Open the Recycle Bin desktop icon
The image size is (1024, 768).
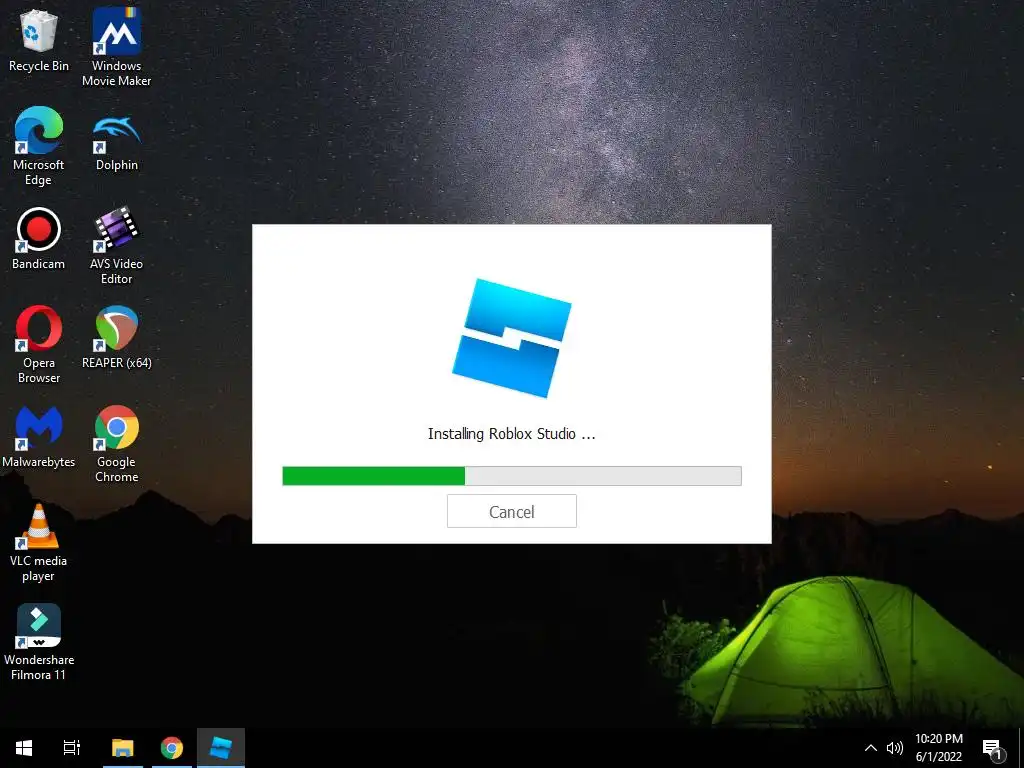(x=39, y=40)
